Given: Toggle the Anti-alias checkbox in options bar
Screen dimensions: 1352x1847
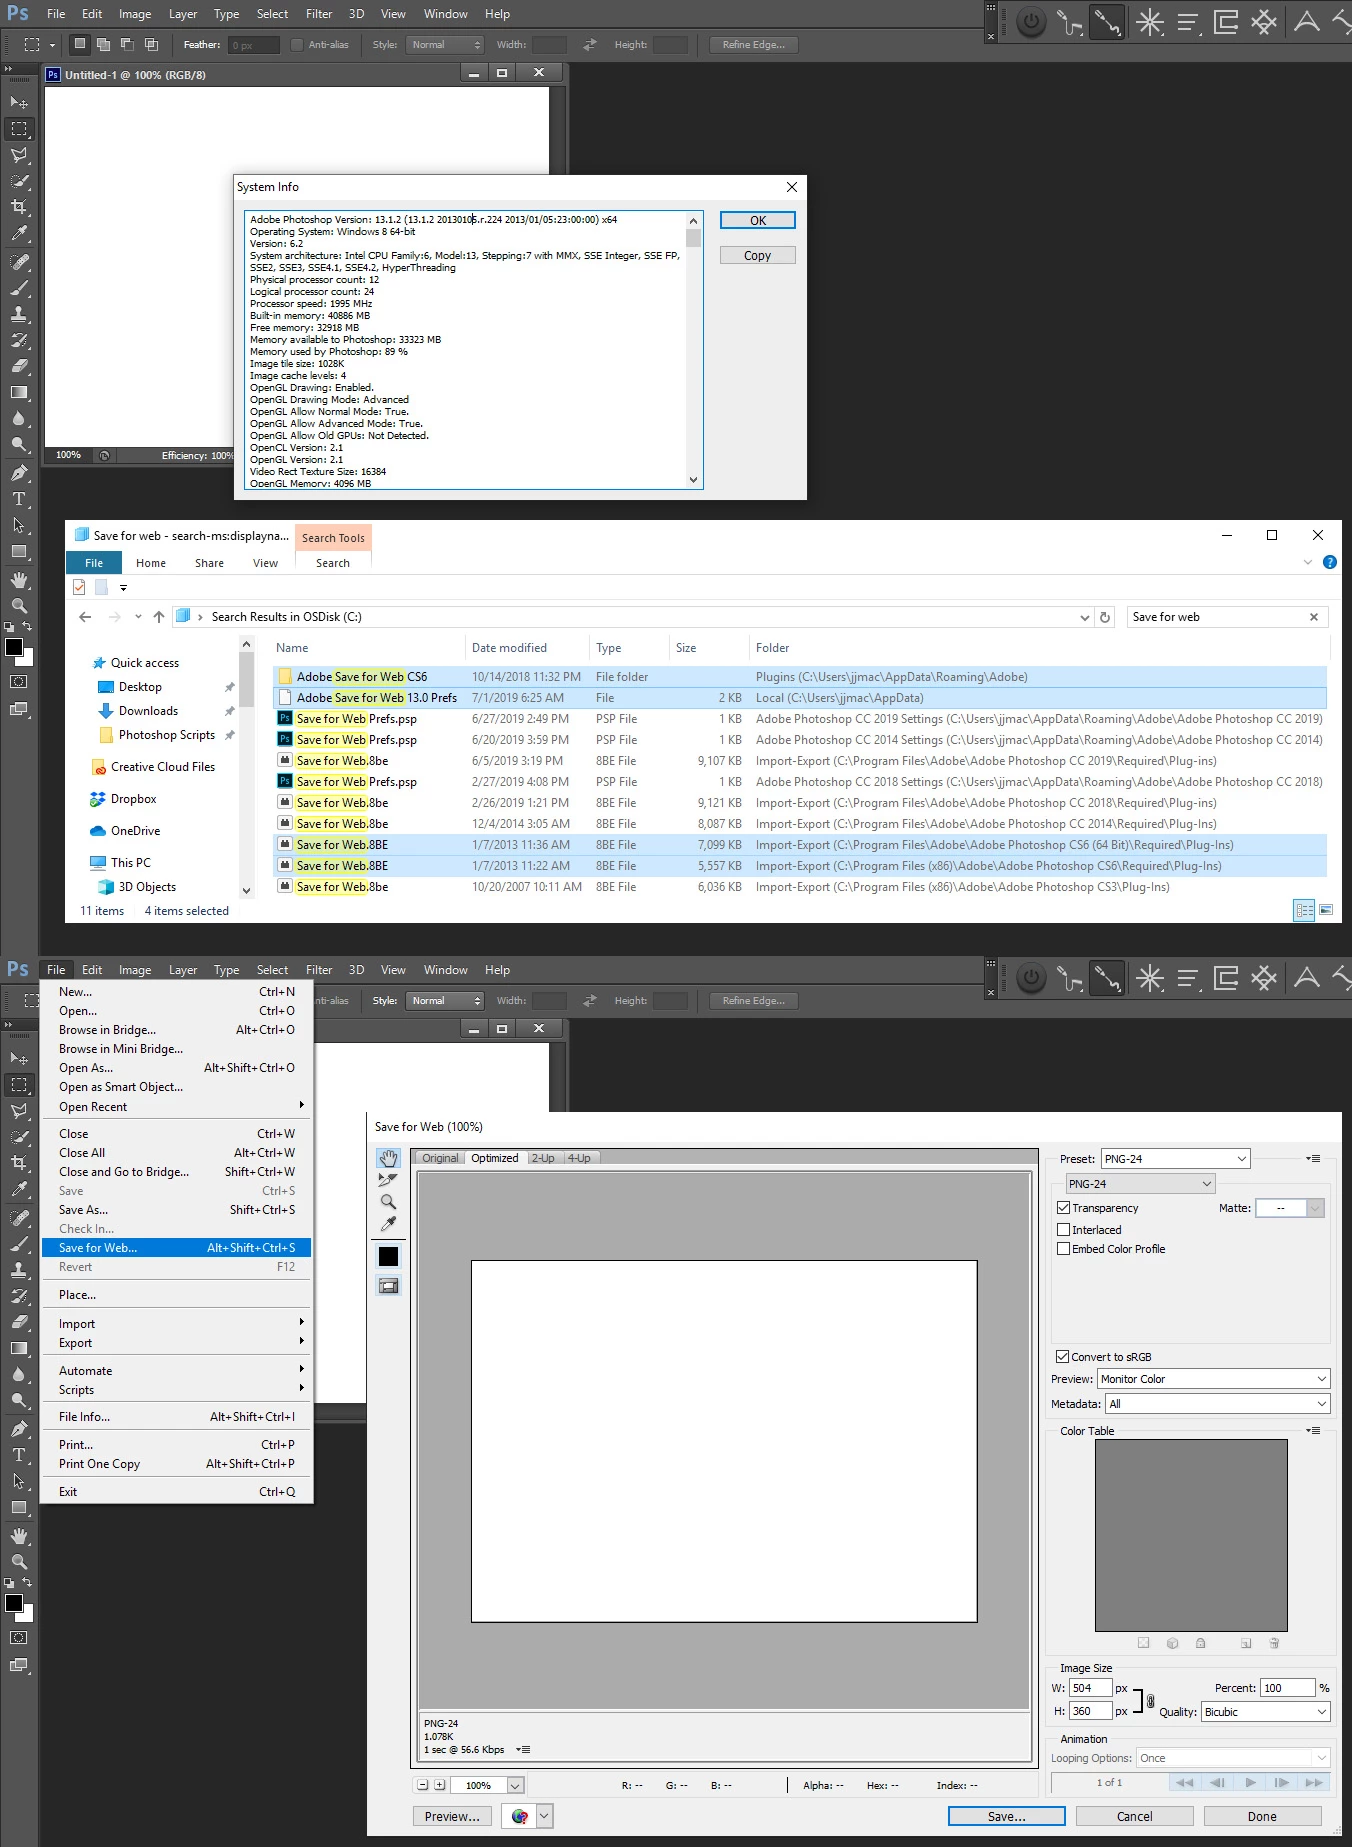Looking at the screenshot, I should [x=297, y=45].
